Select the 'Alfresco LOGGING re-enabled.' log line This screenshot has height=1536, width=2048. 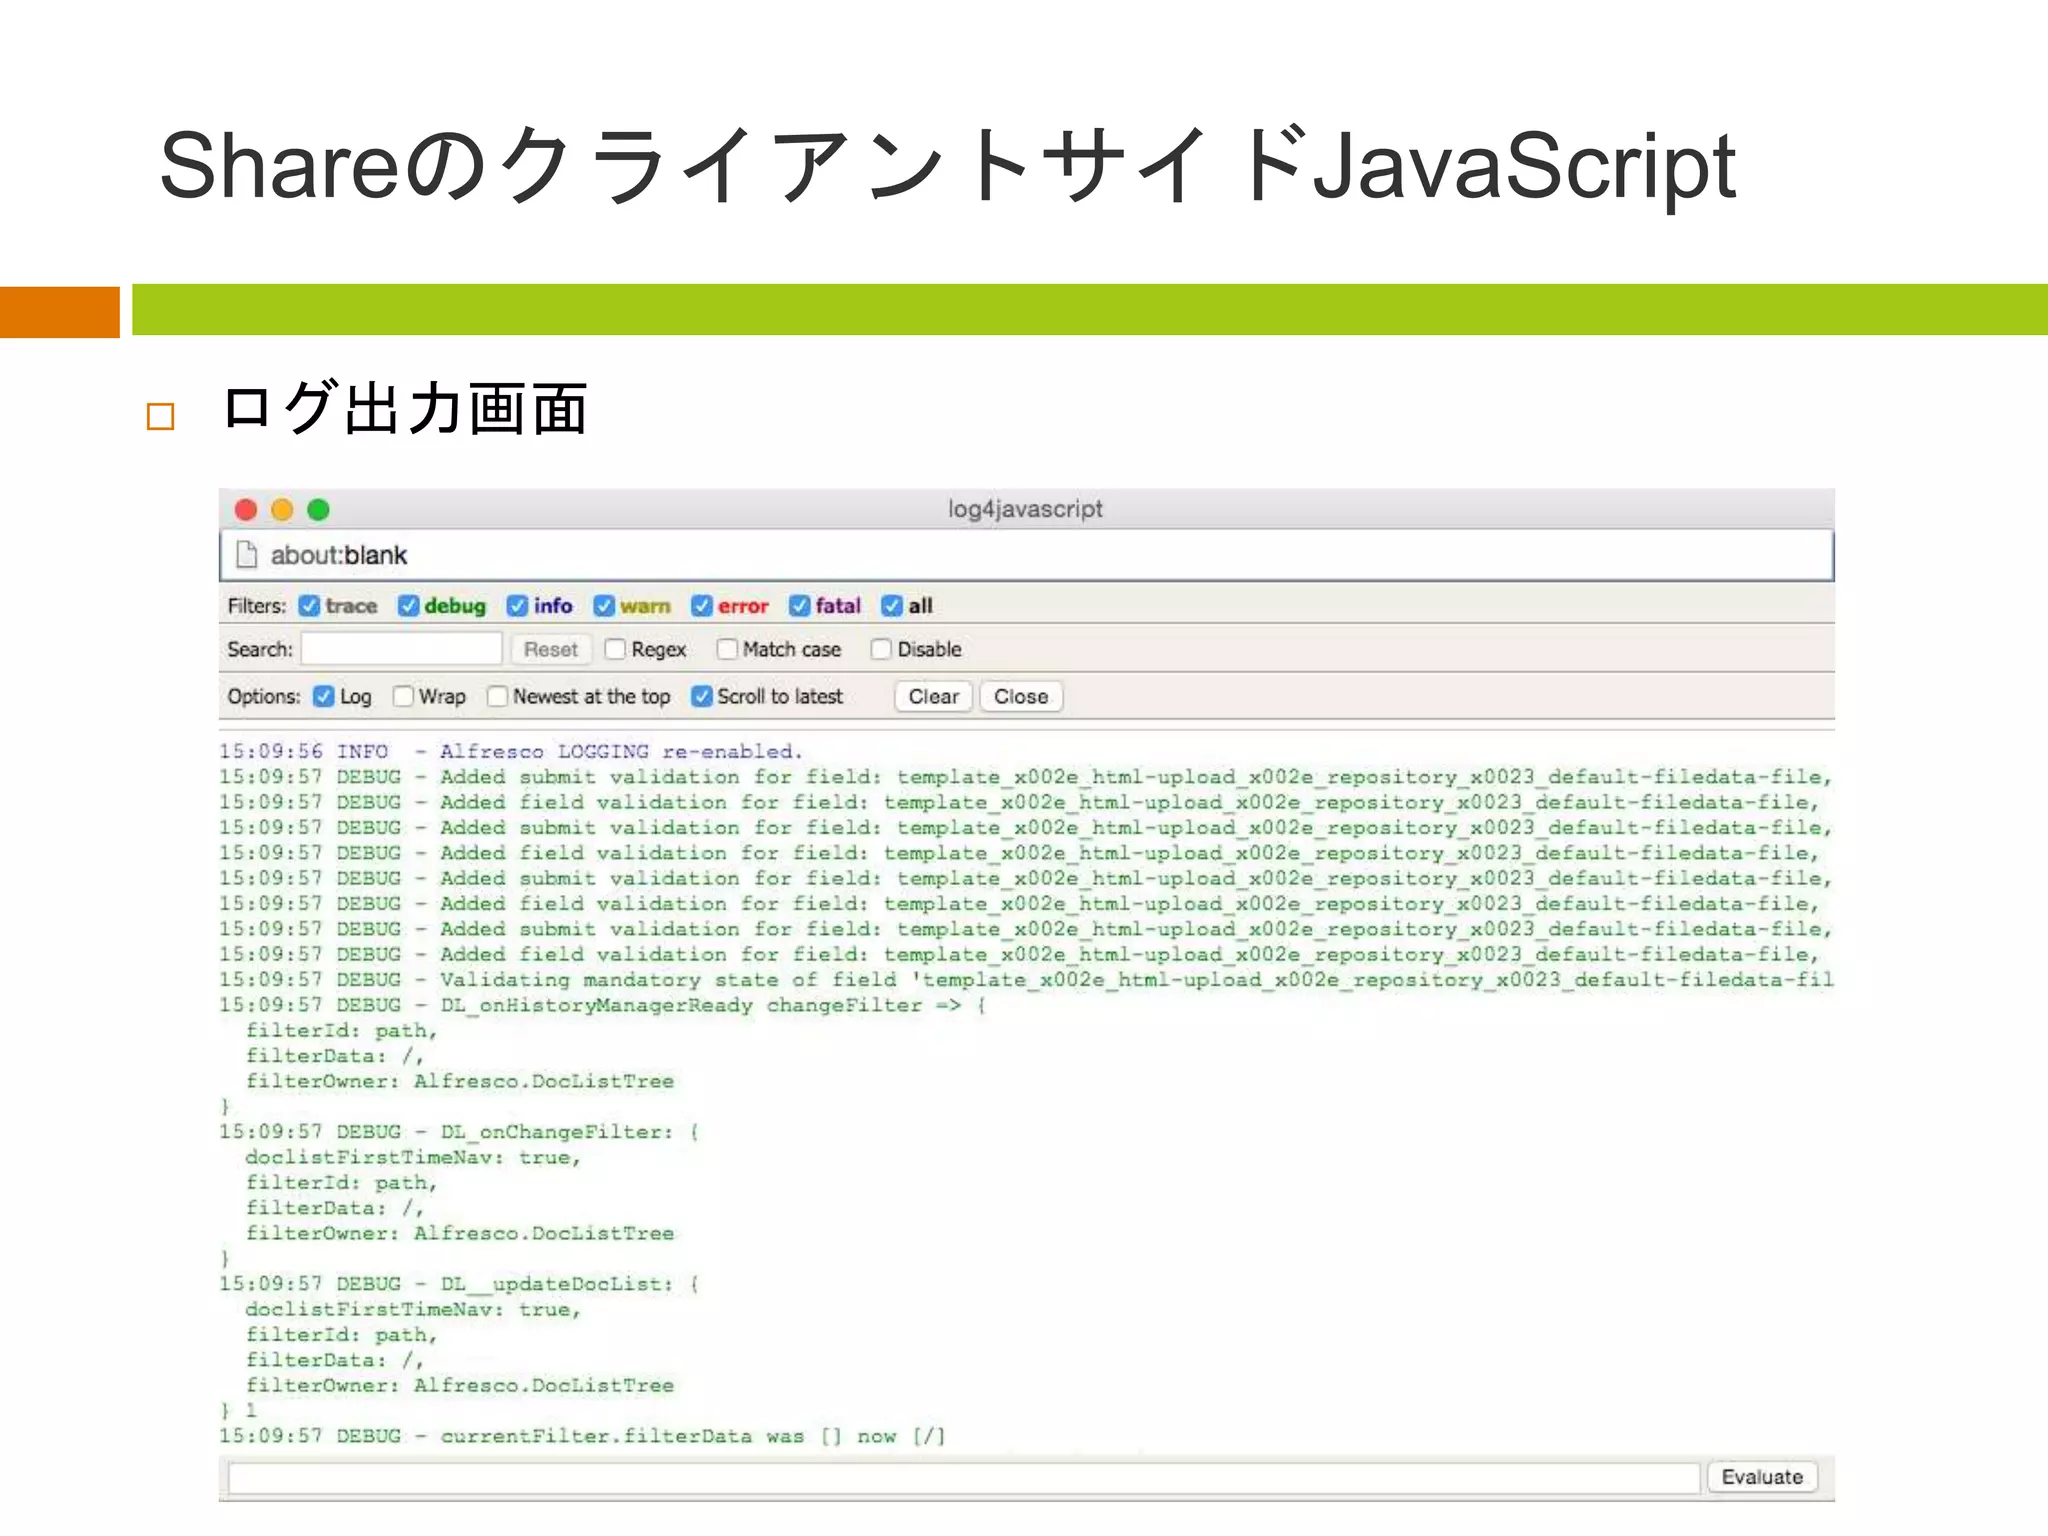point(511,751)
